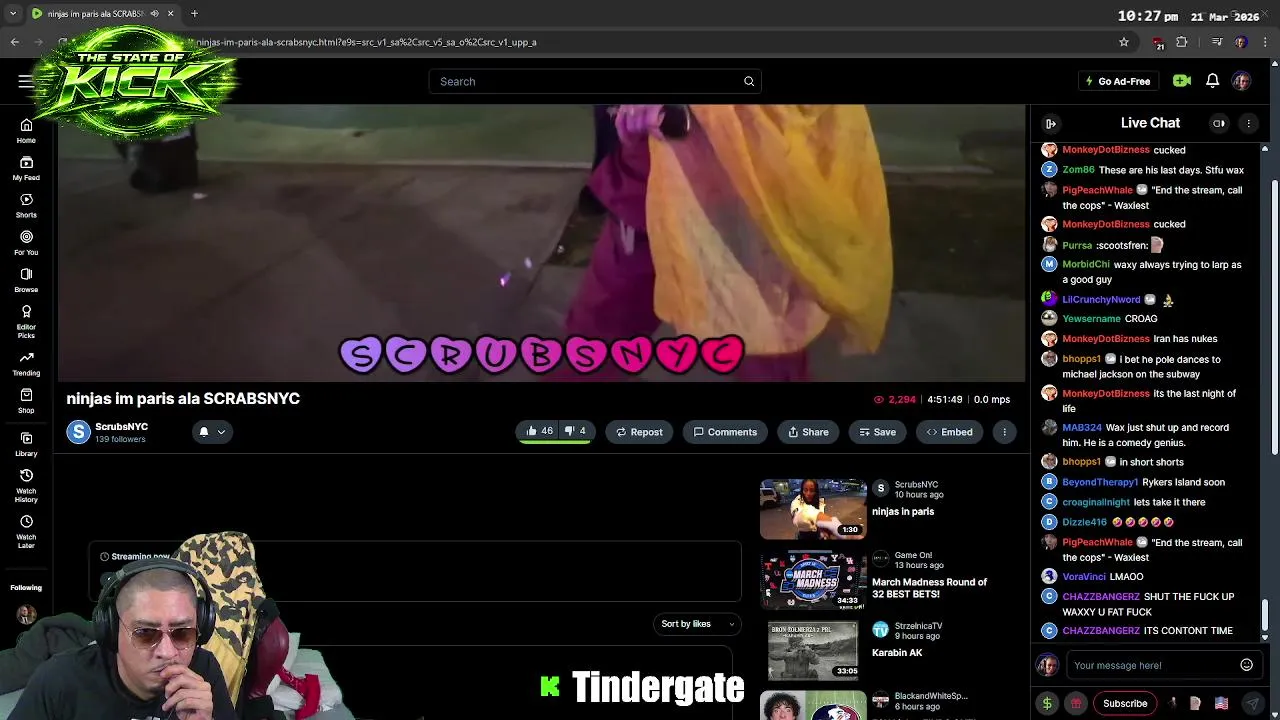The width and height of the screenshot is (1280, 720).
Task: Click the green dollar rant icon
Action: tap(1047, 703)
